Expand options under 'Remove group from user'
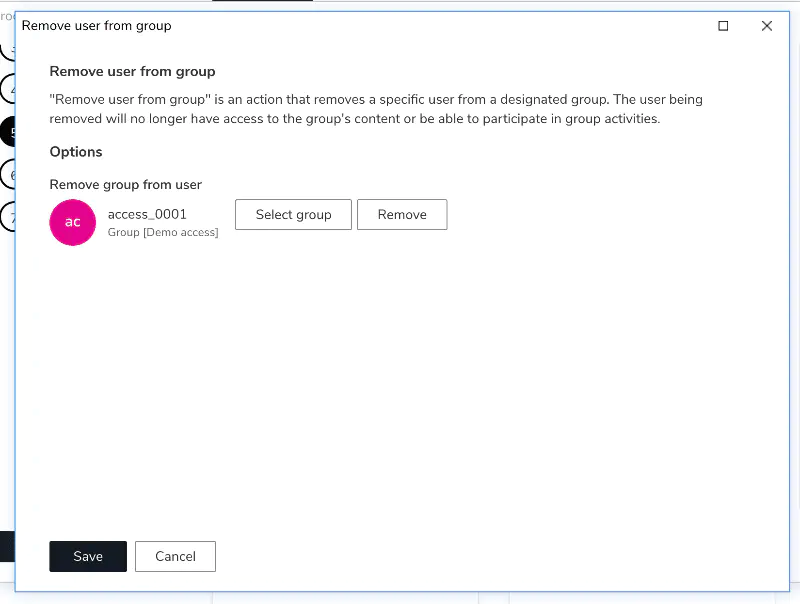Screen dimensions: 800x604 point(126,185)
